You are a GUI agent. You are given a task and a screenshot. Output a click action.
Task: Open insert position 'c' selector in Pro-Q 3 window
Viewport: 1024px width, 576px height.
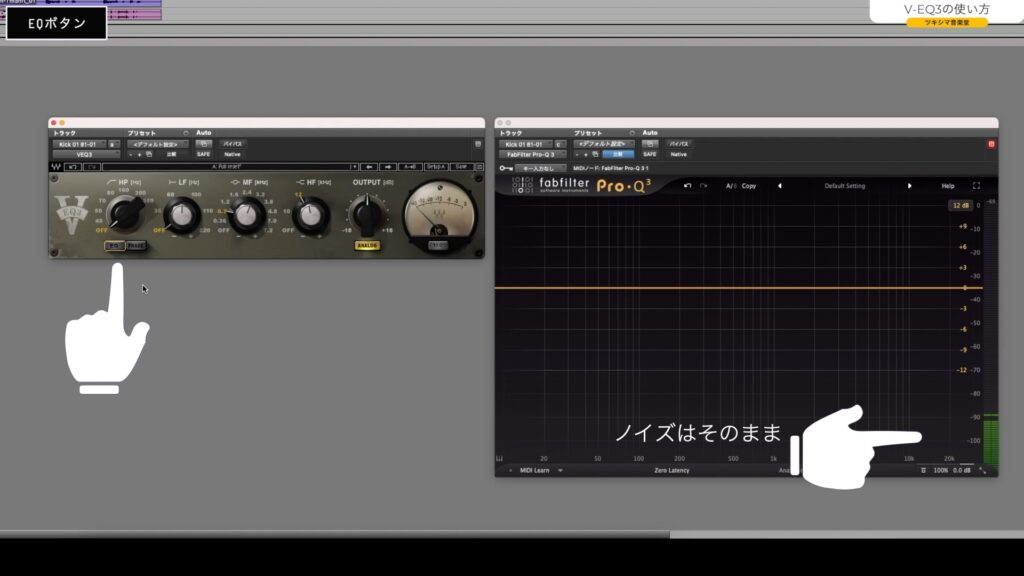tap(560, 144)
